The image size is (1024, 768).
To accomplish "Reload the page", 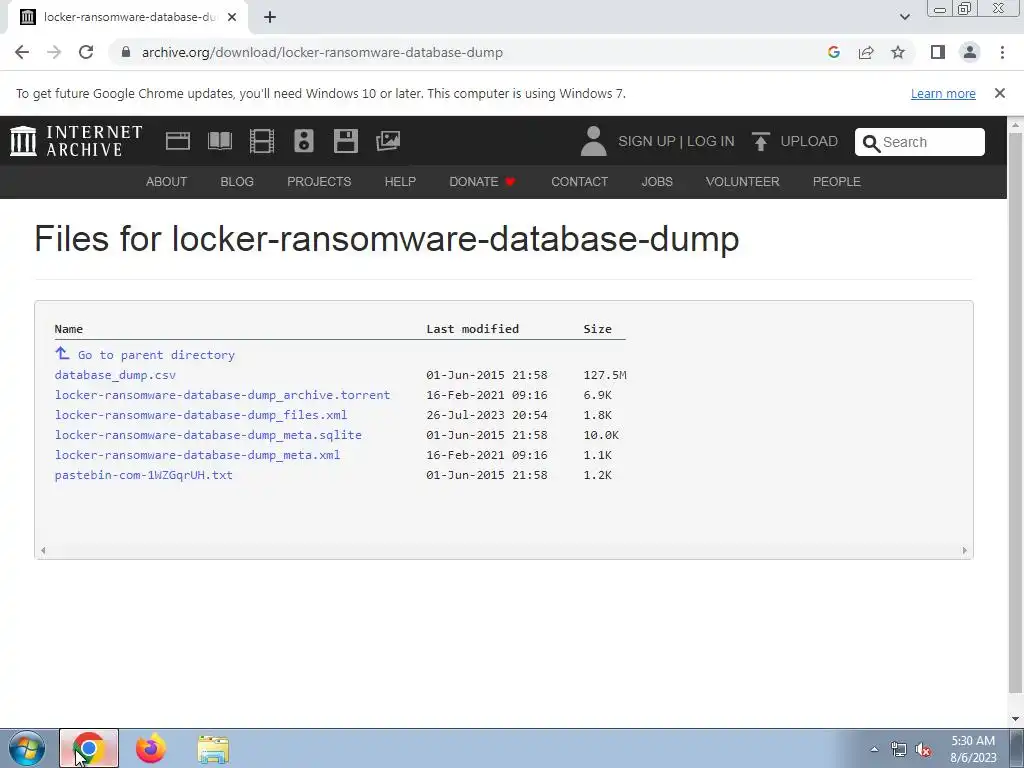I will click(x=86, y=52).
